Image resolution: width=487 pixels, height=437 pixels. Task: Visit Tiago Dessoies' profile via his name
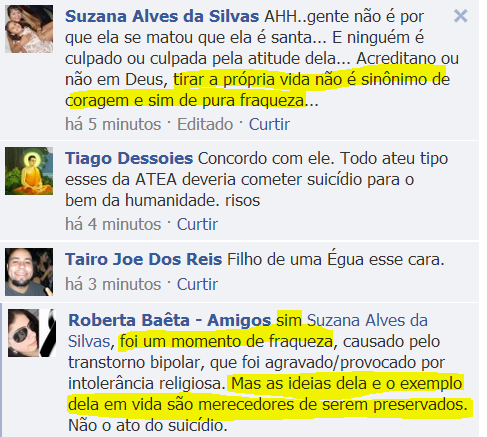(x=129, y=158)
